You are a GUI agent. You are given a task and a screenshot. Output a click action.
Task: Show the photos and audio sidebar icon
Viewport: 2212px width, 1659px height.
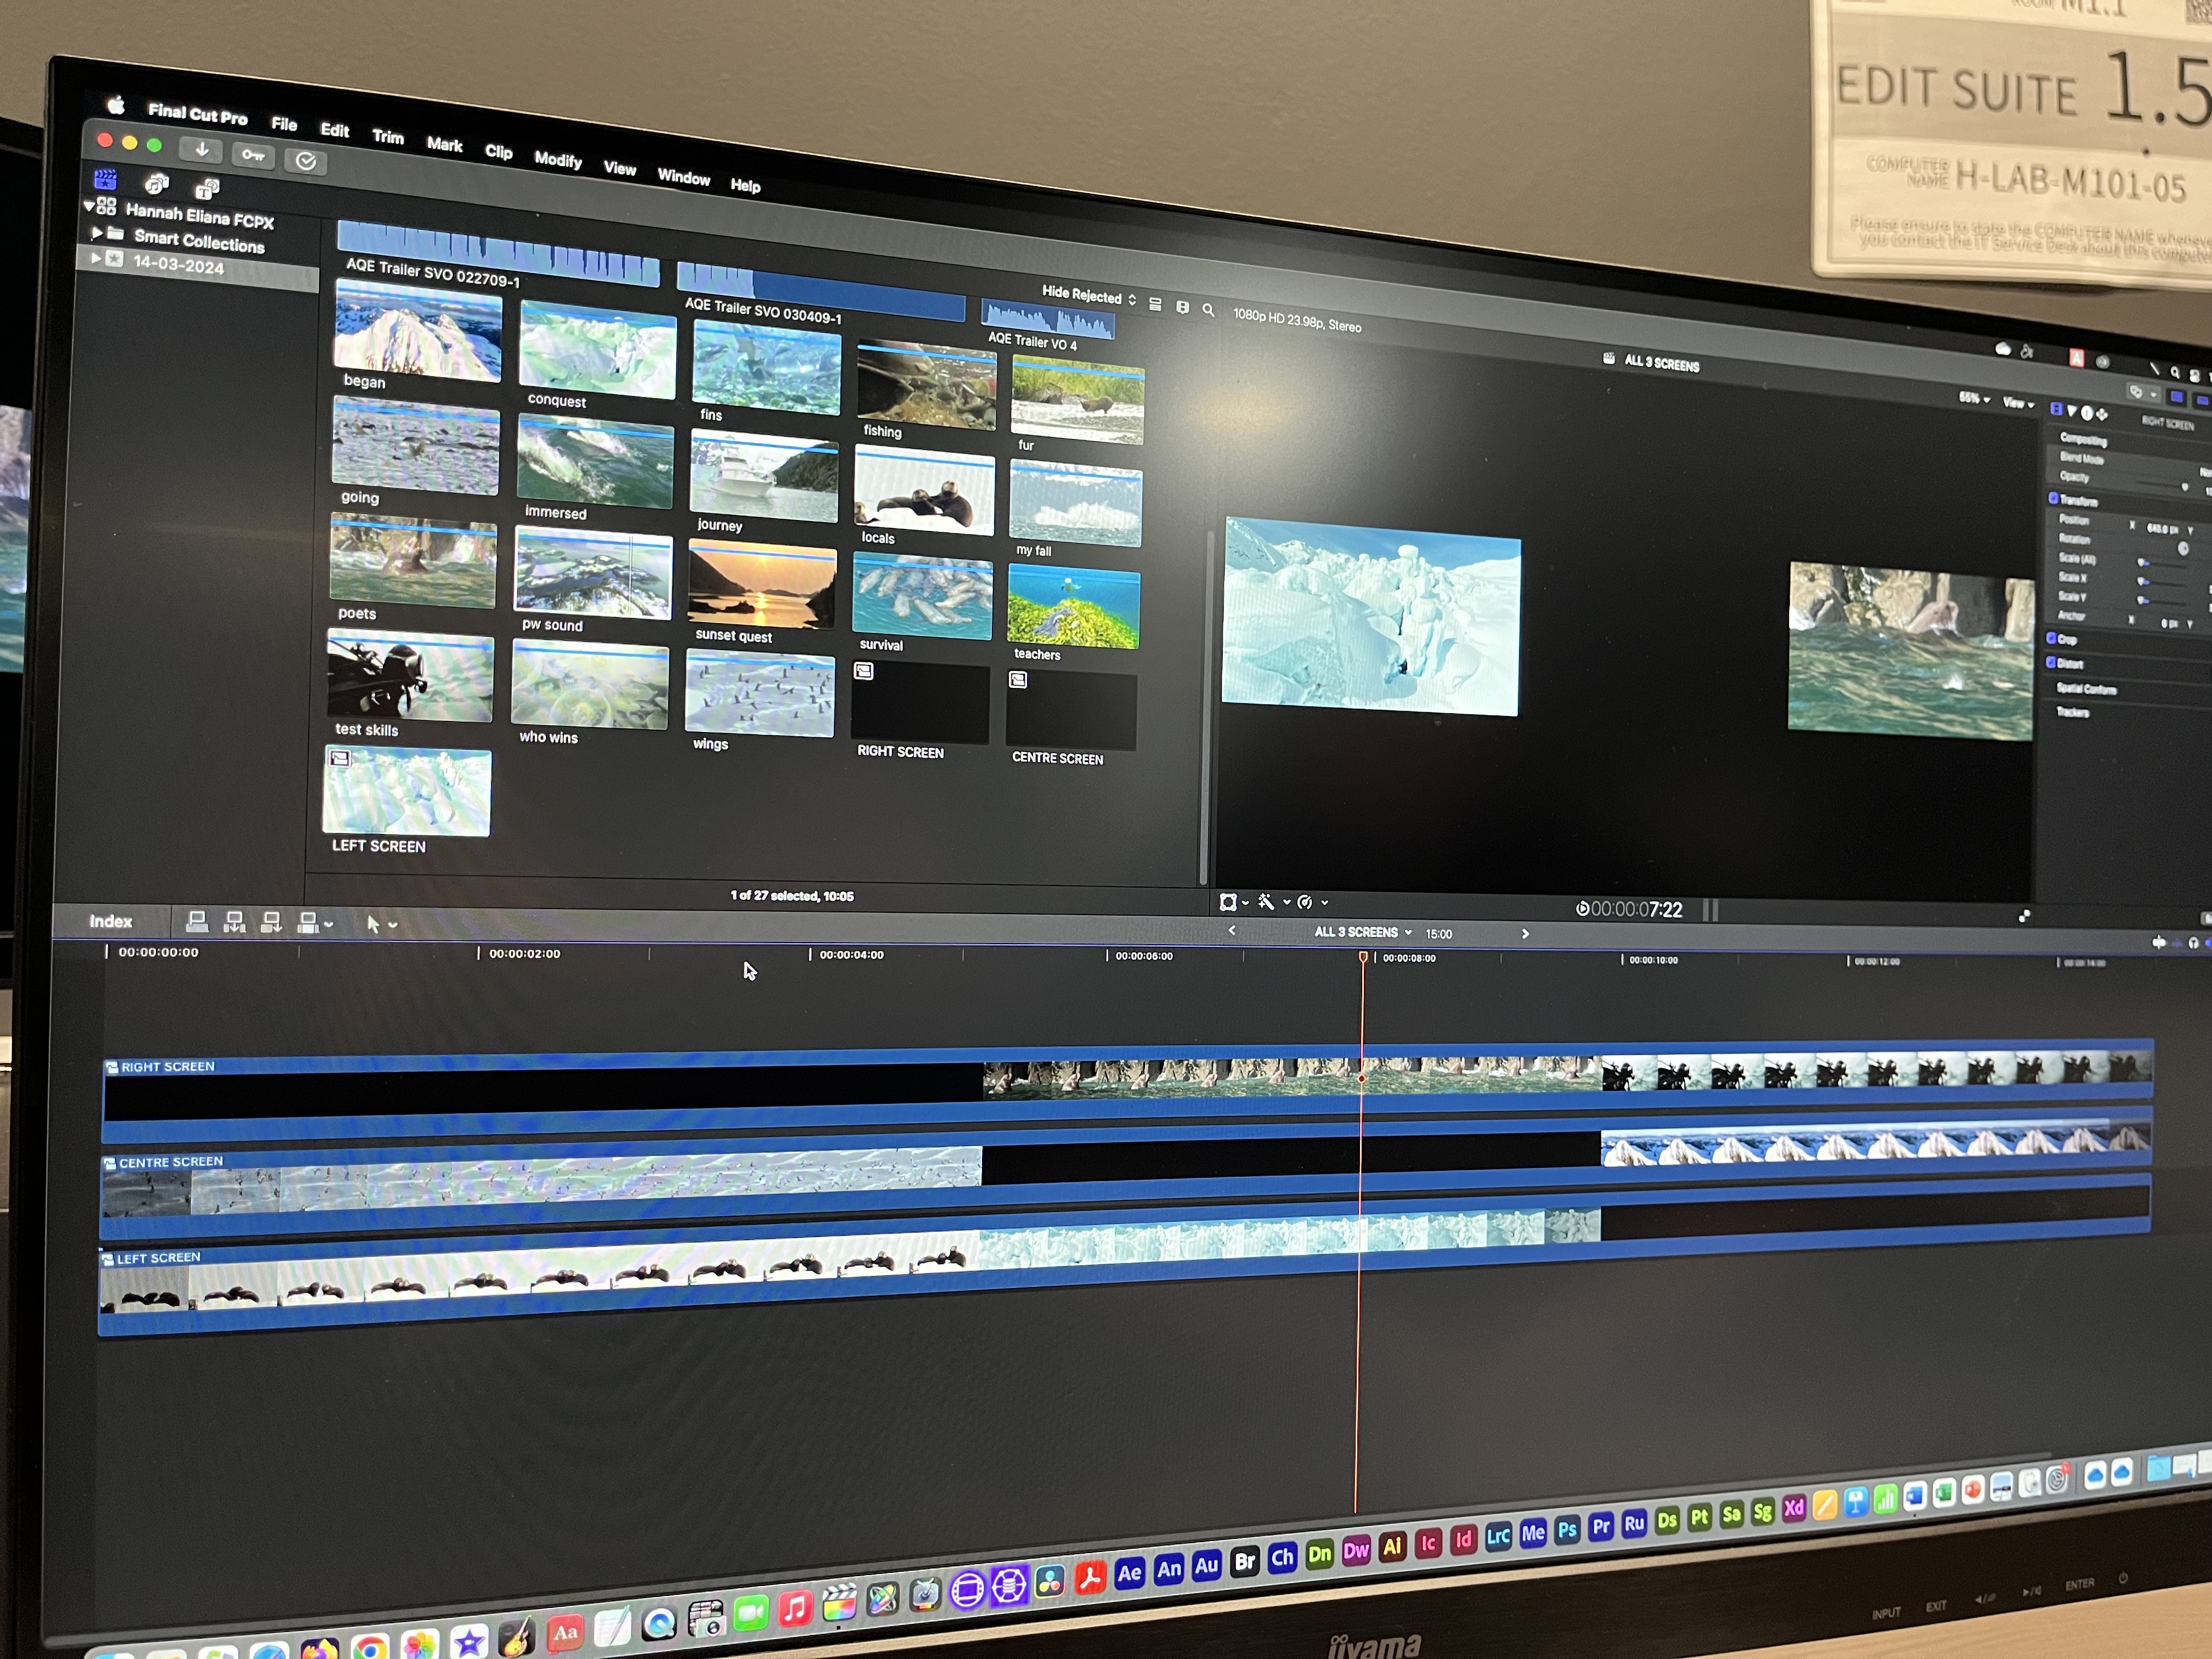[x=157, y=184]
